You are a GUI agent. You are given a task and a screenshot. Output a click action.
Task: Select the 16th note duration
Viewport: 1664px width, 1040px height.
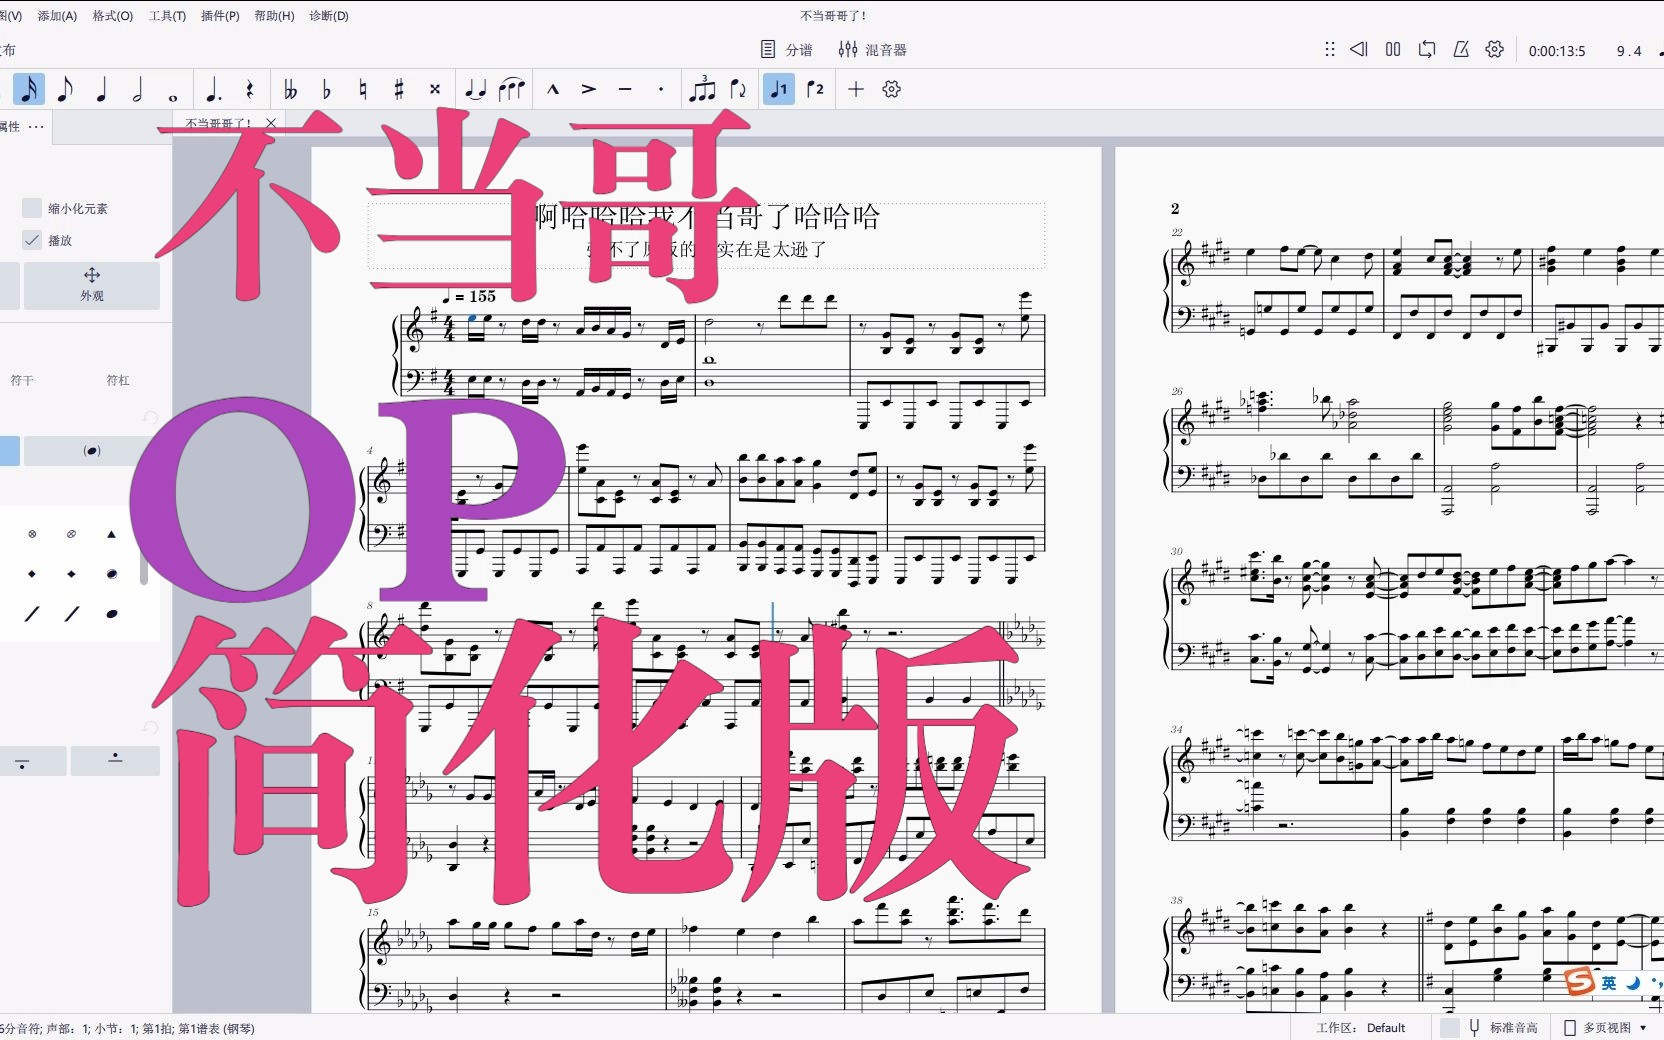[29, 89]
